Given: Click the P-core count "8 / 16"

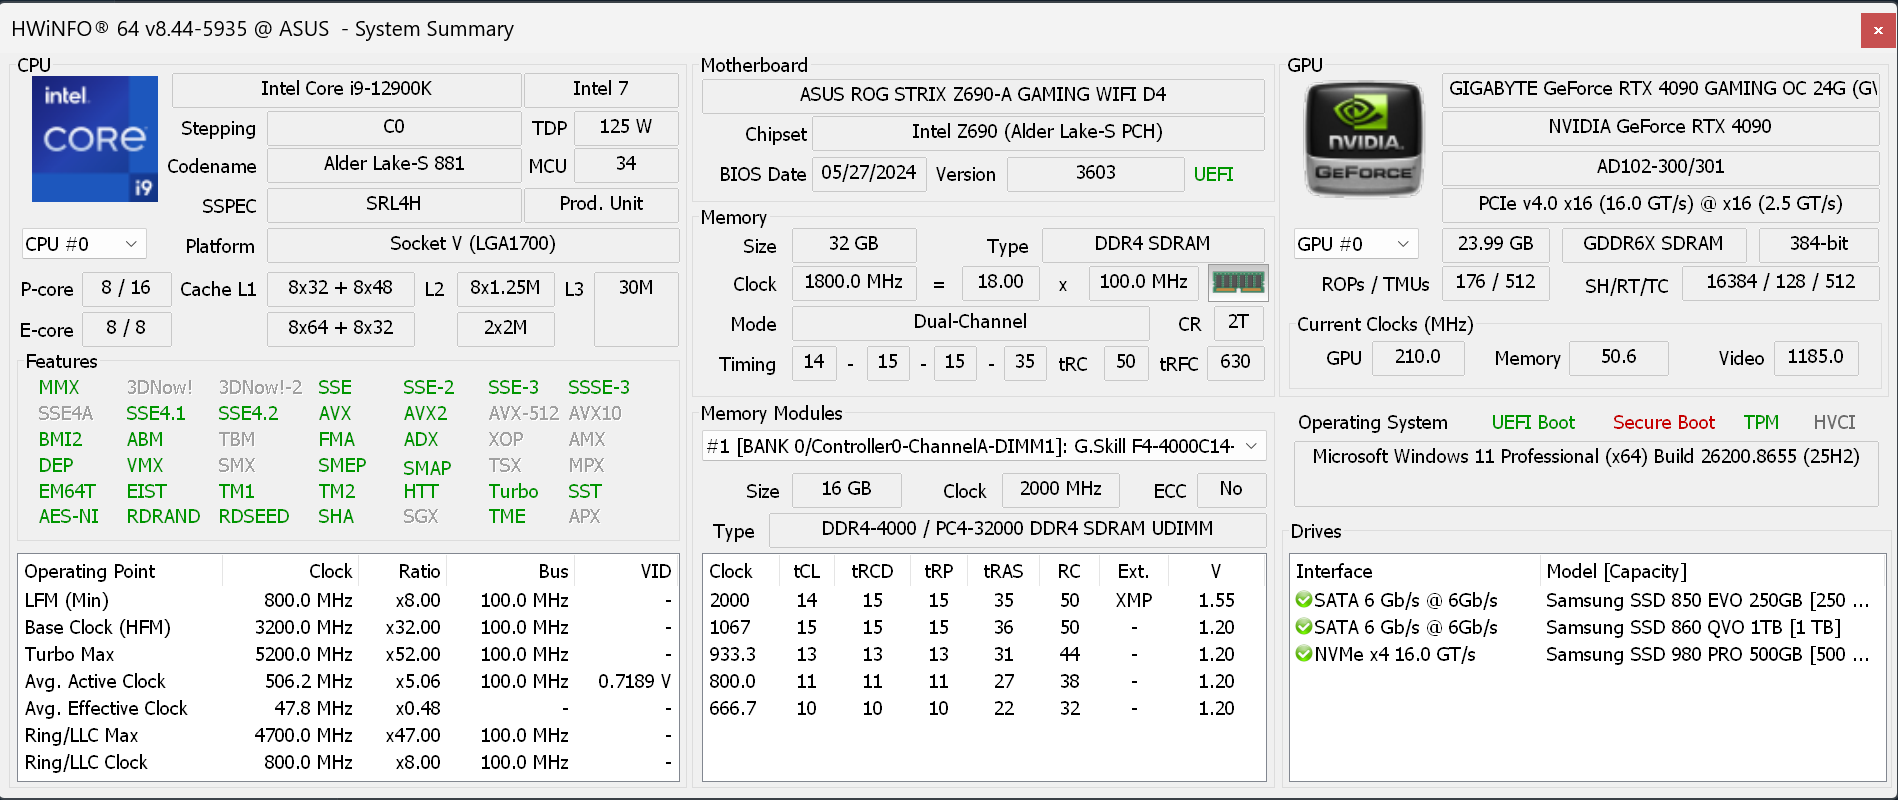Looking at the screenshot, I should pyautogui.click(x=126, y=288).
